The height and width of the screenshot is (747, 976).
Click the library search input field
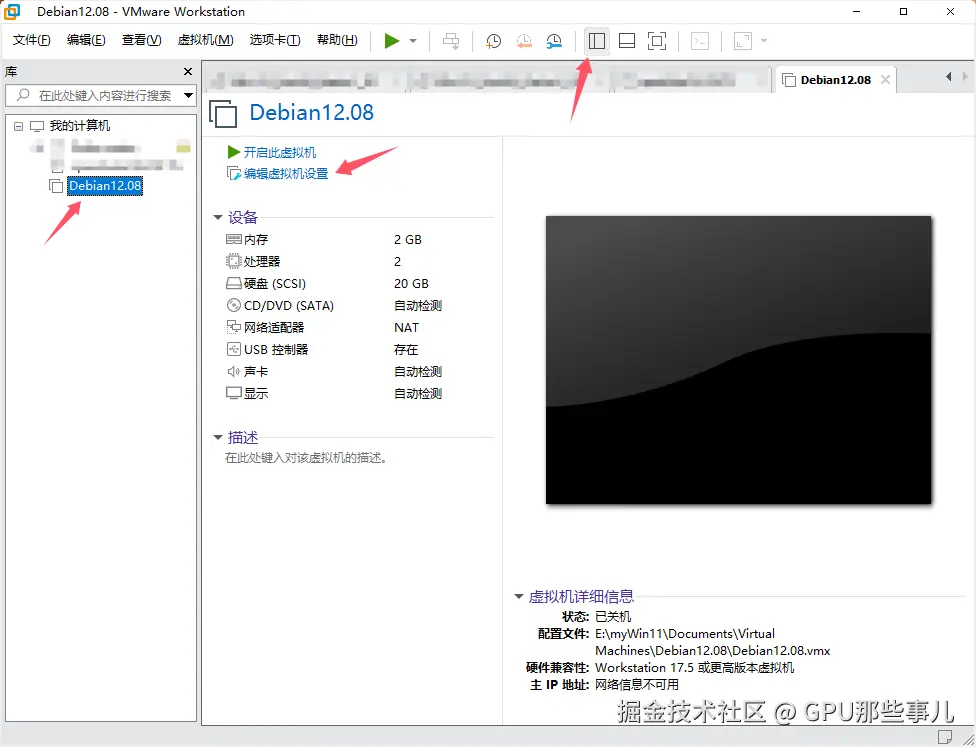tap(100, 96)
